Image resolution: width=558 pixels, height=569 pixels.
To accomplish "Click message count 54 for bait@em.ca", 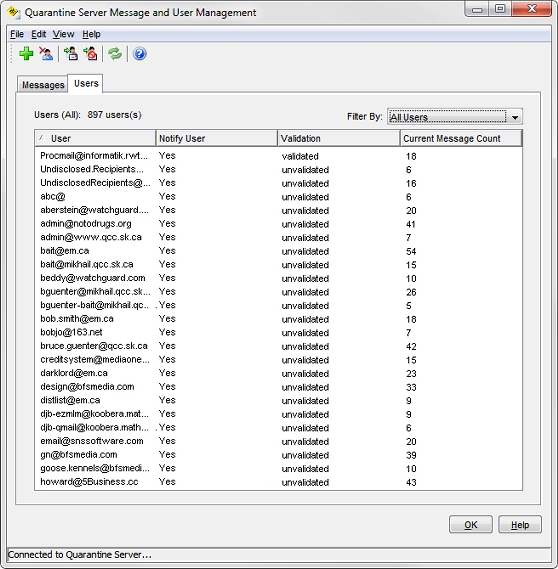I will click(411, 251).
